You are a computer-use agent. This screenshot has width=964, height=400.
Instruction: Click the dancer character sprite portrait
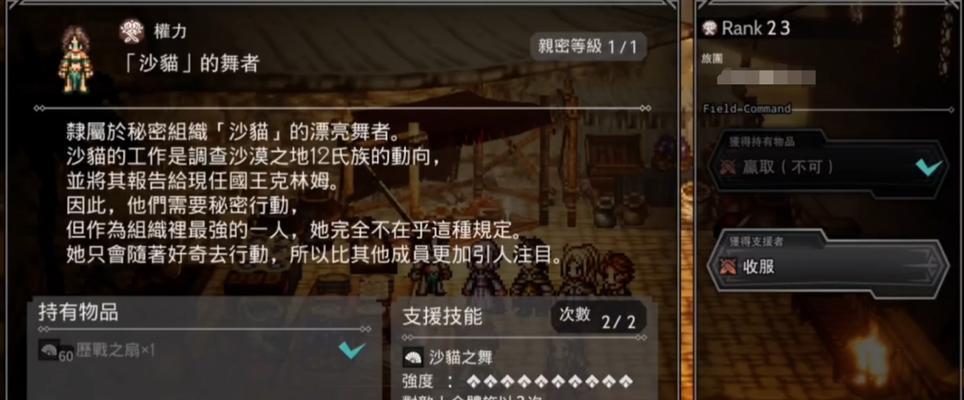[x=76, y=60]
